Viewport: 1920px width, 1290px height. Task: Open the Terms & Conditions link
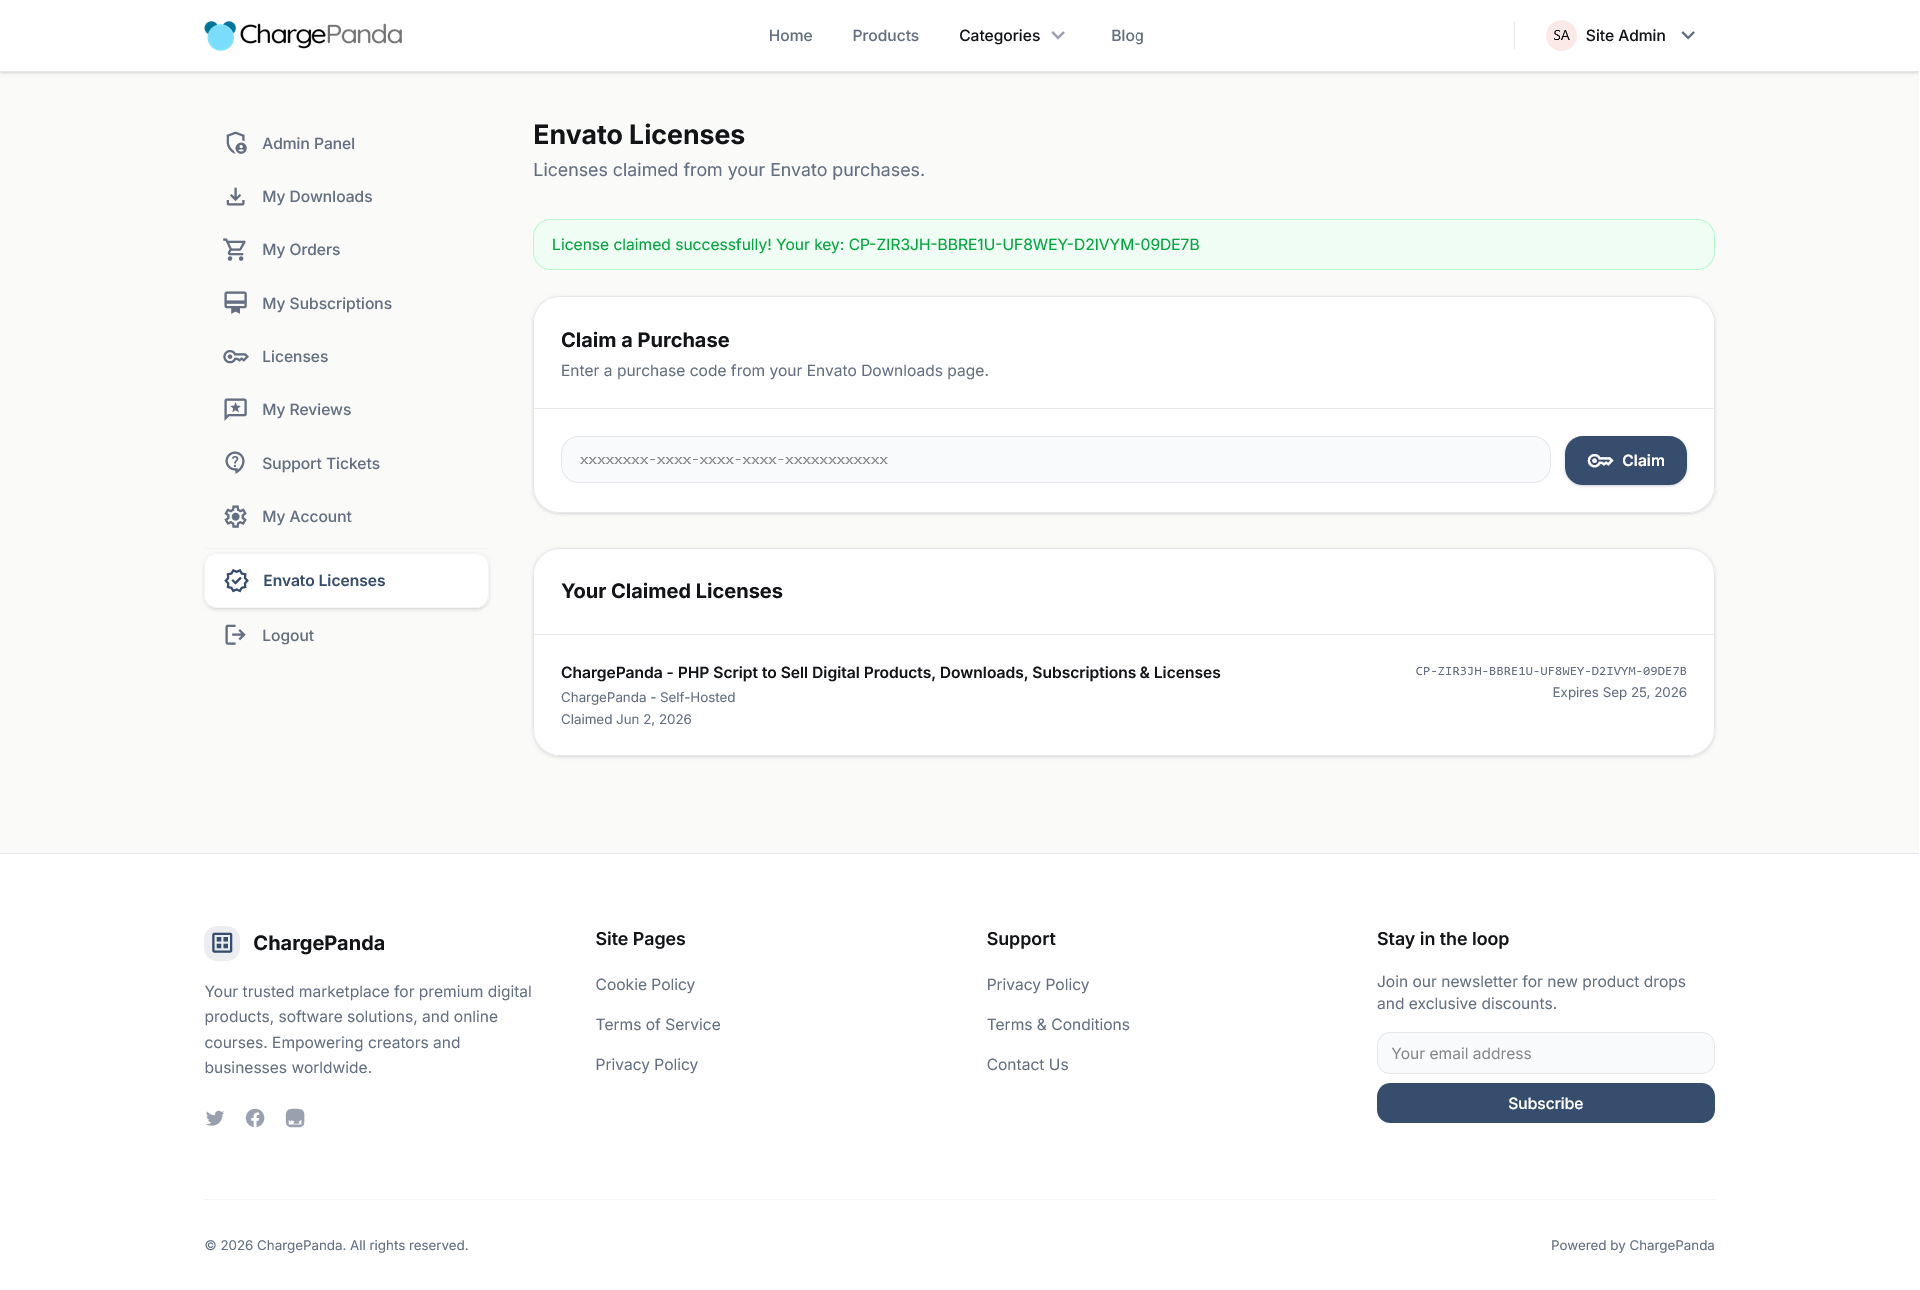coord(1058,1024)
